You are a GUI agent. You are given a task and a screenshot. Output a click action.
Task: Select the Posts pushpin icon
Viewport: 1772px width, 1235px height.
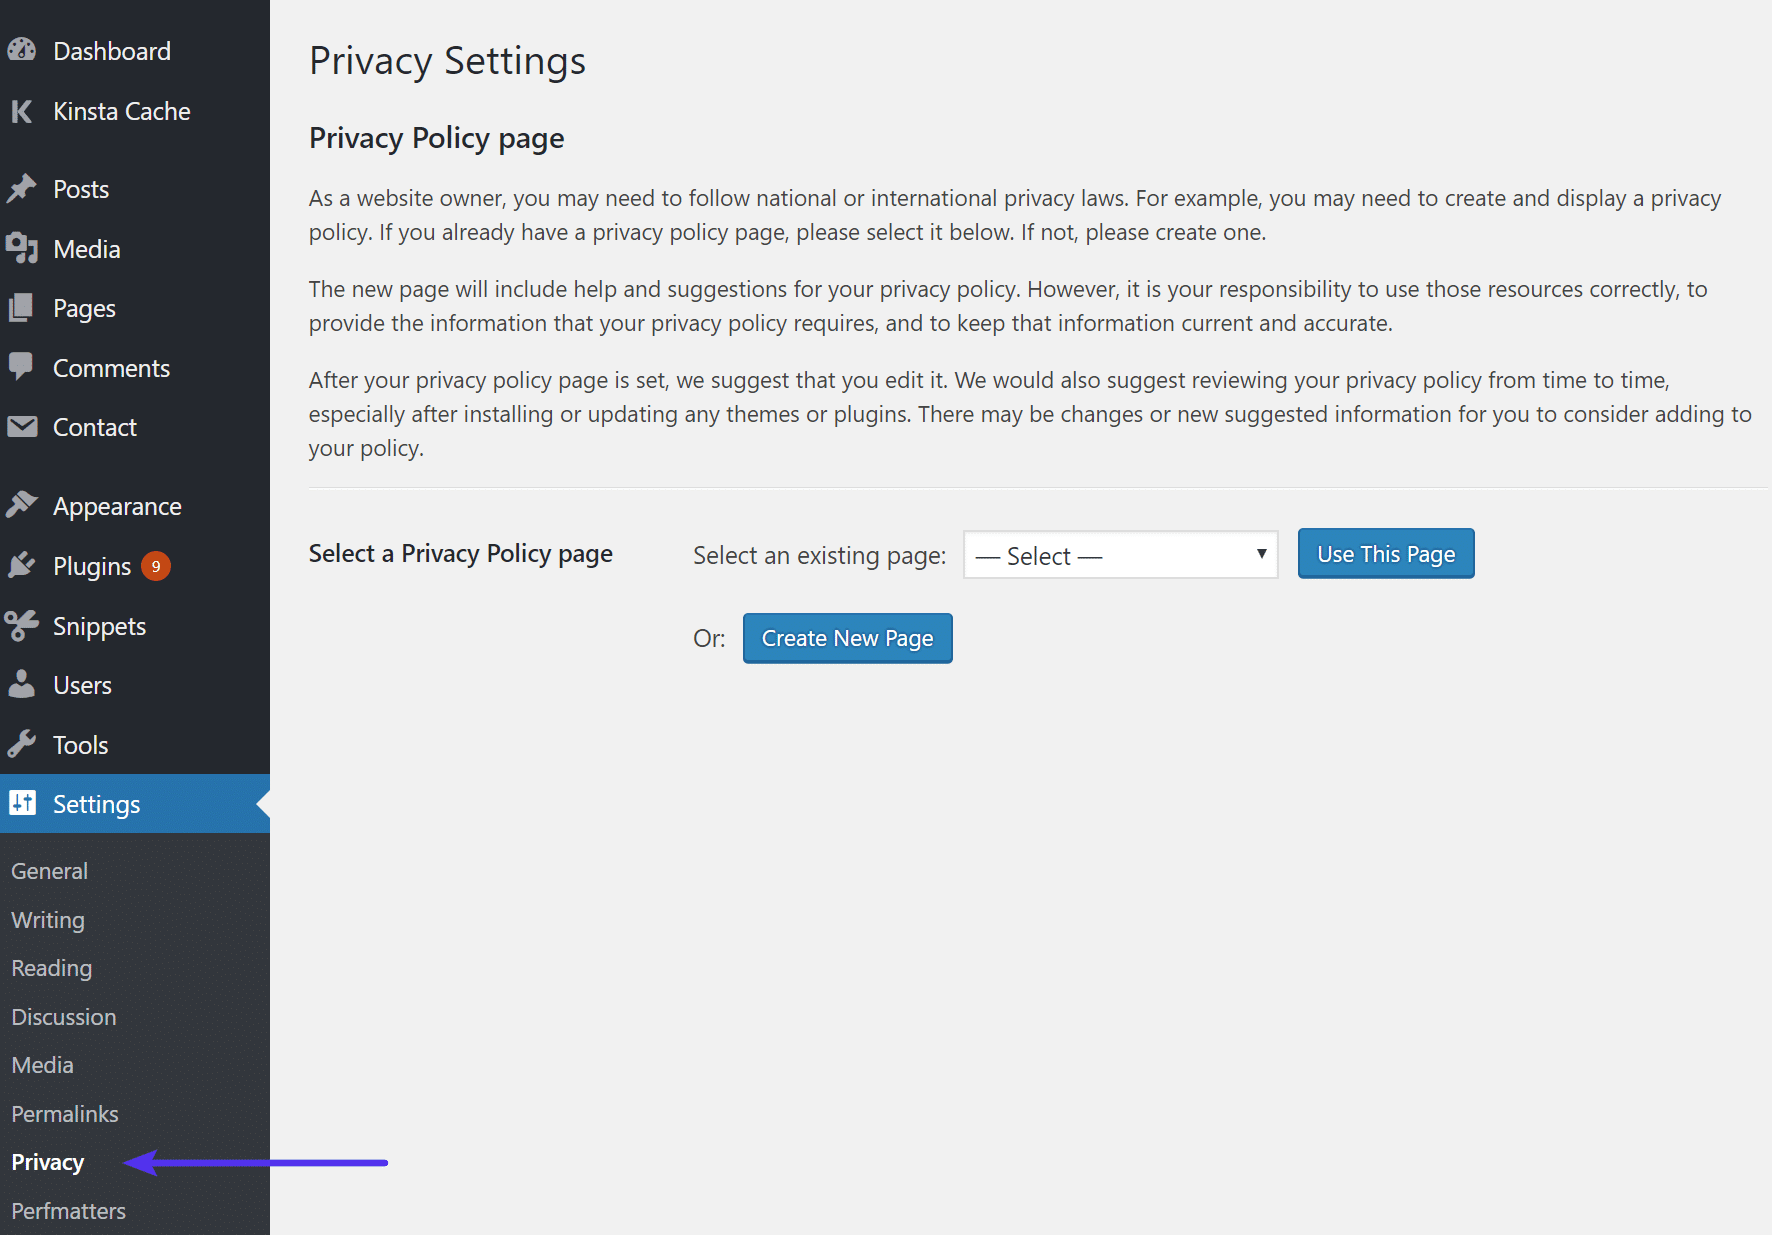pos(22,188)
